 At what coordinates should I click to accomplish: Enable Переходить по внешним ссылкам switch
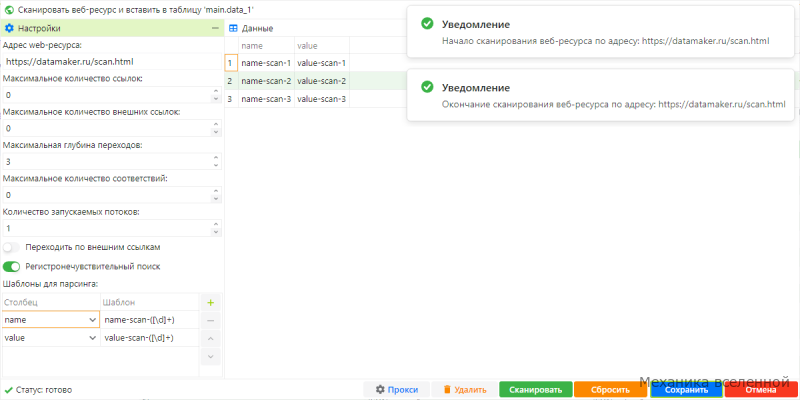tap(11, 247)
